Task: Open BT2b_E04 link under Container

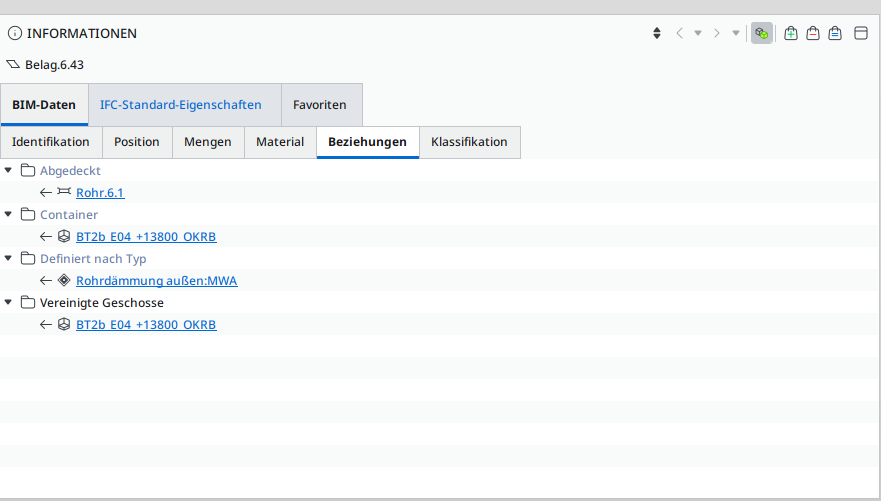Action: pyautogui.click(x=146, y=237)
